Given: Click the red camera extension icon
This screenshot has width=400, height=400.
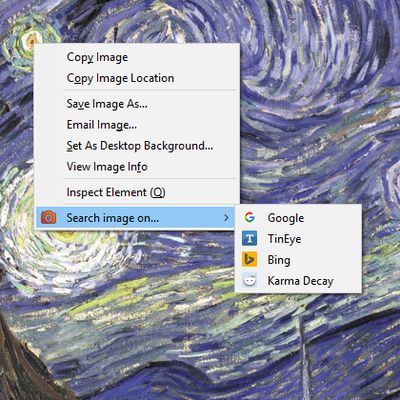Looking at the screenshot, I should pyautogui.click(x=49, y=217).
